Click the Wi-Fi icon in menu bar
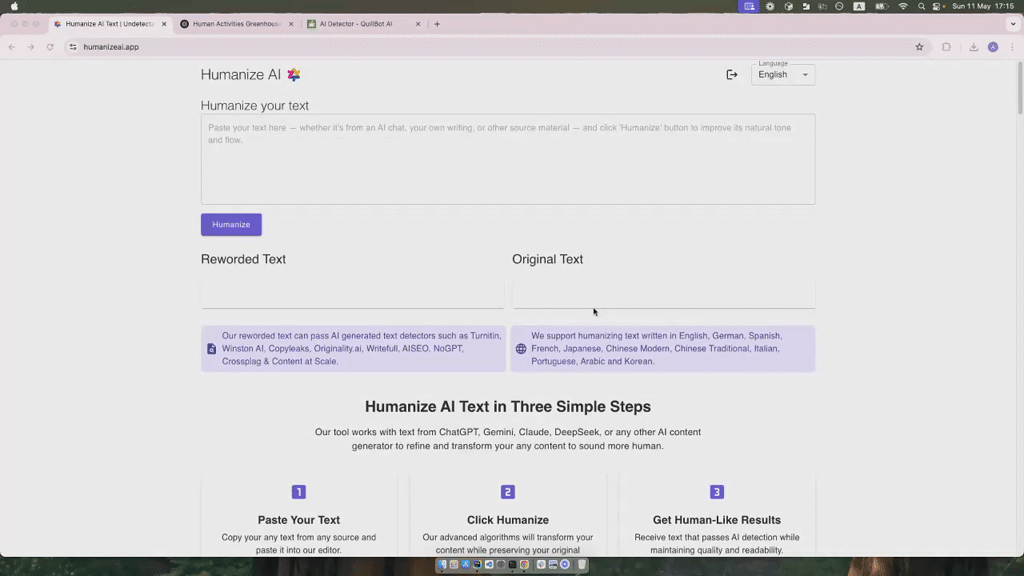This screenshot has height=576, width=1024. [x=903, y=6]
